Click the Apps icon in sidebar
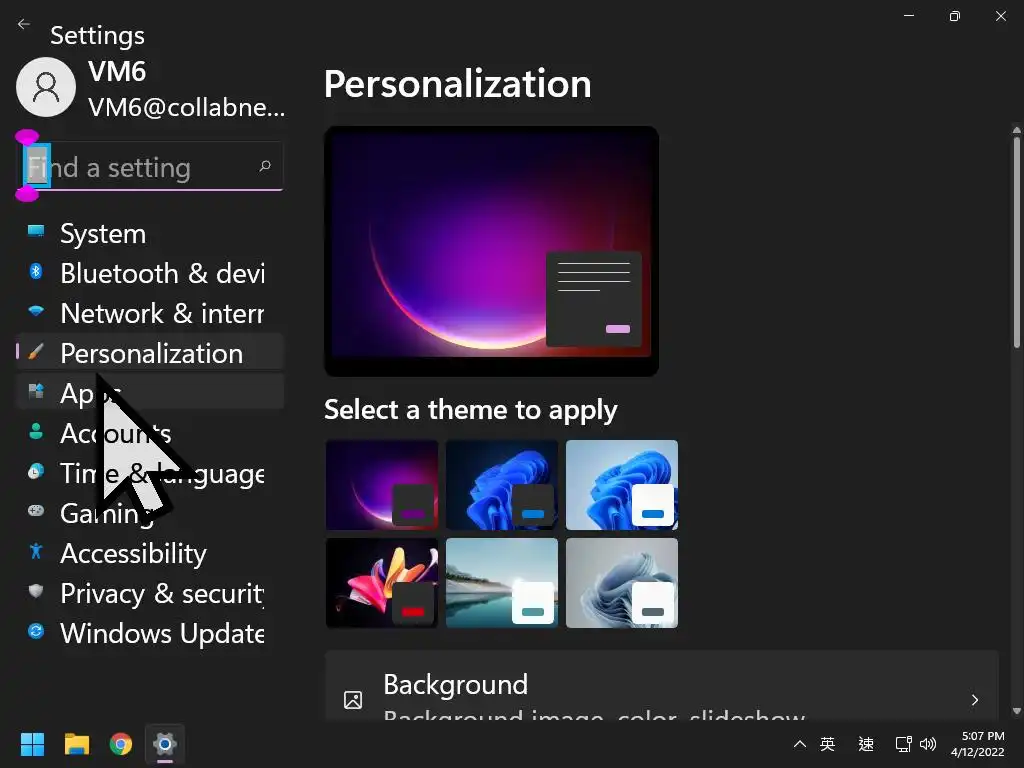Viewport: 1024px width, 768px height. pos(36,391)
